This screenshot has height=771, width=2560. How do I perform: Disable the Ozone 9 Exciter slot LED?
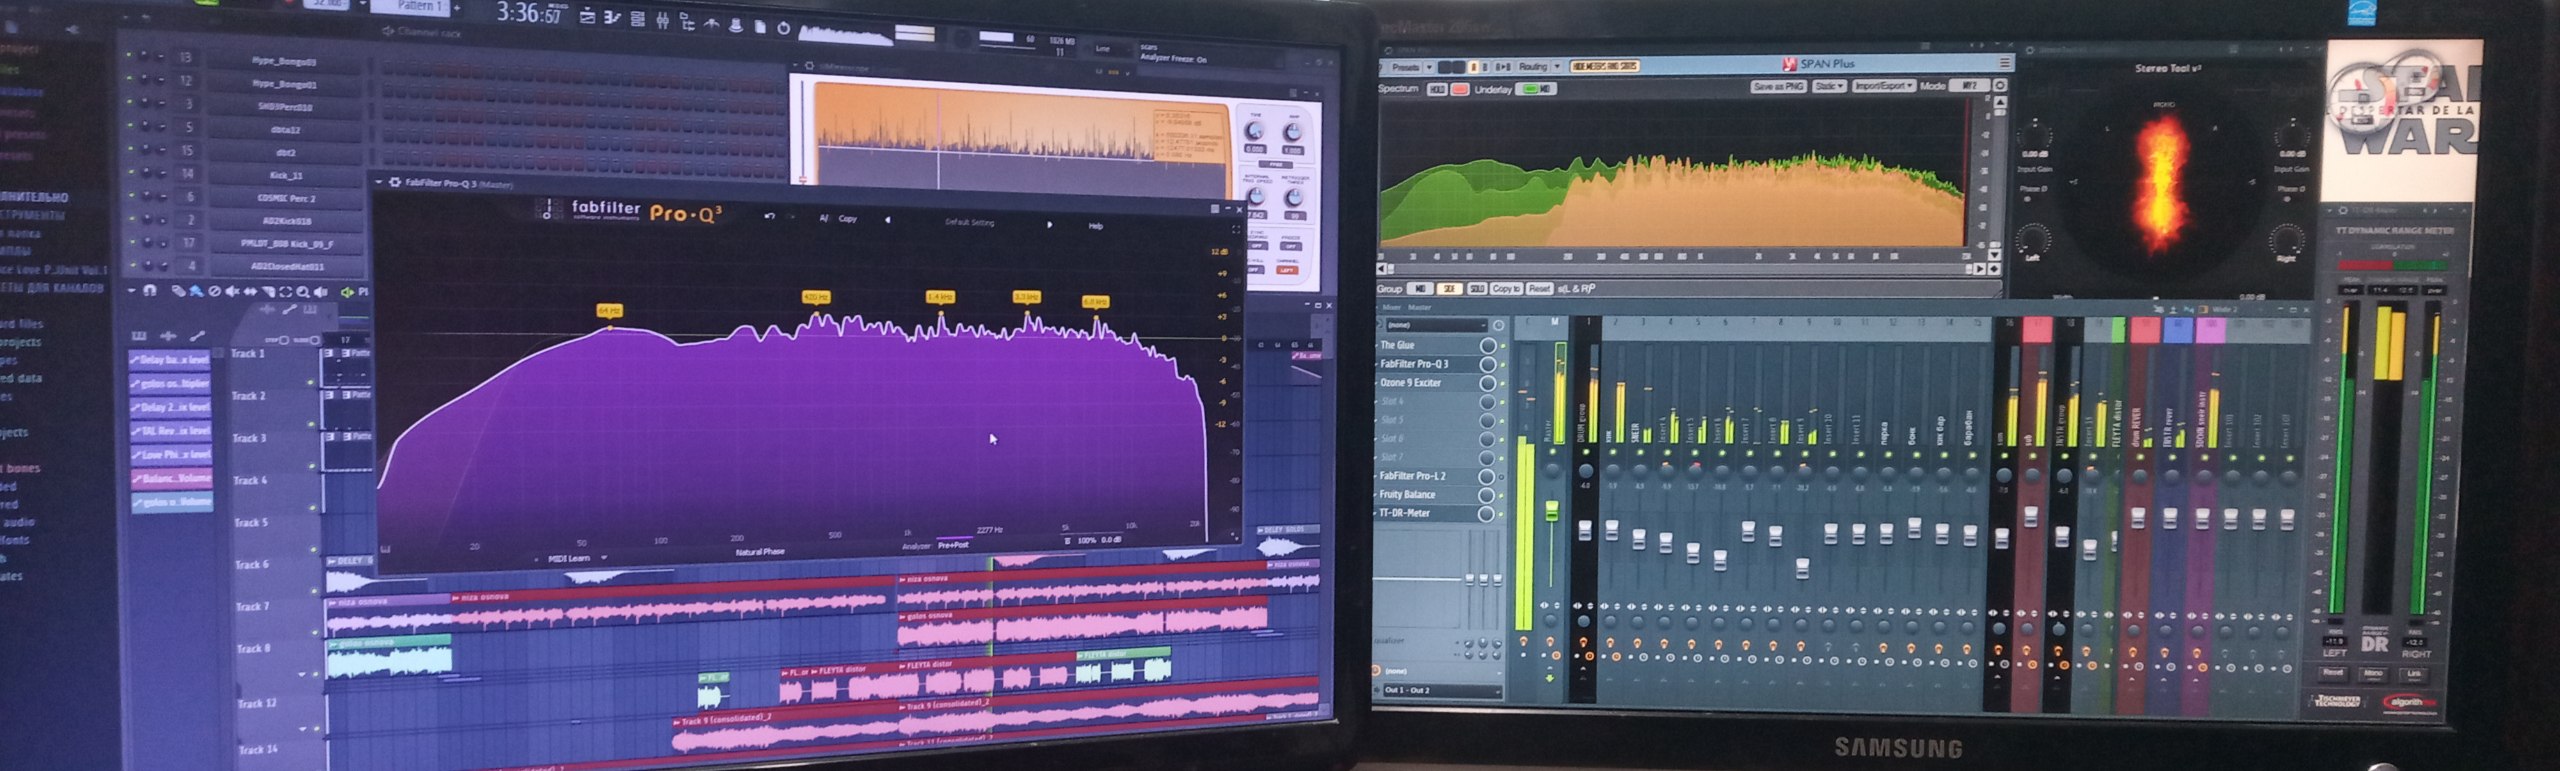[1503, 383]
